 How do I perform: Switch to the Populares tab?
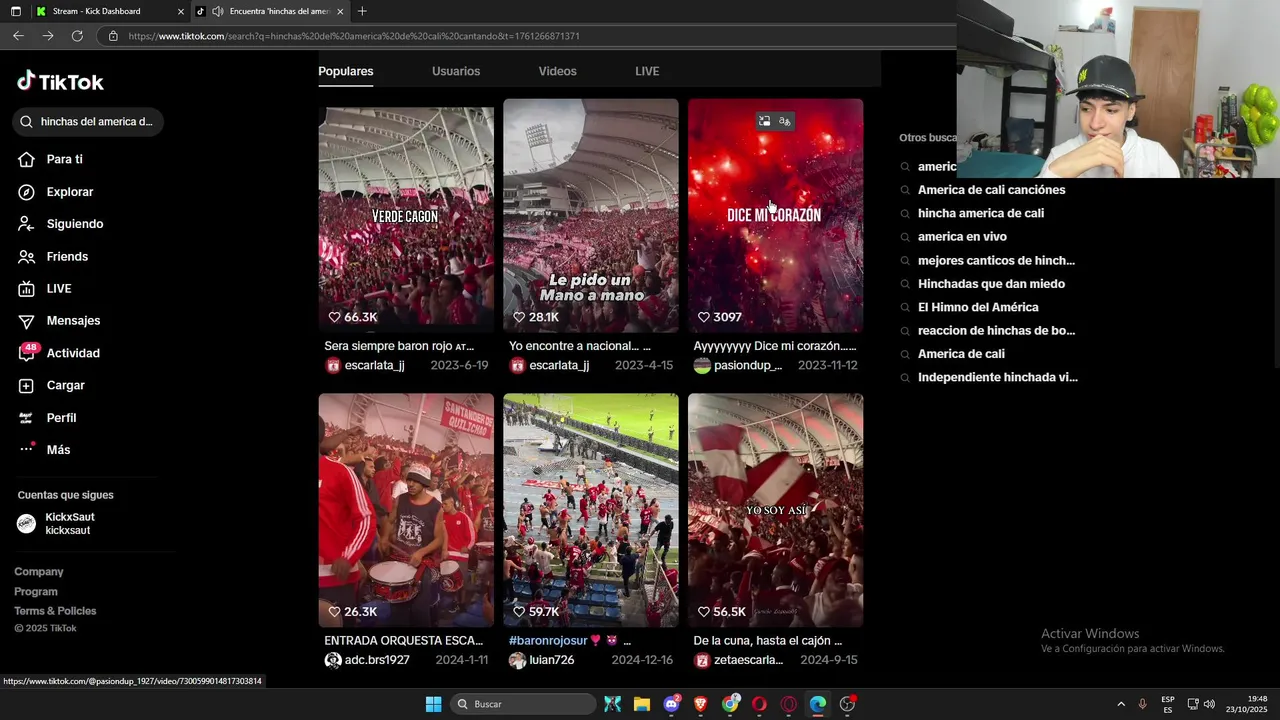click(x=346, y=71)
